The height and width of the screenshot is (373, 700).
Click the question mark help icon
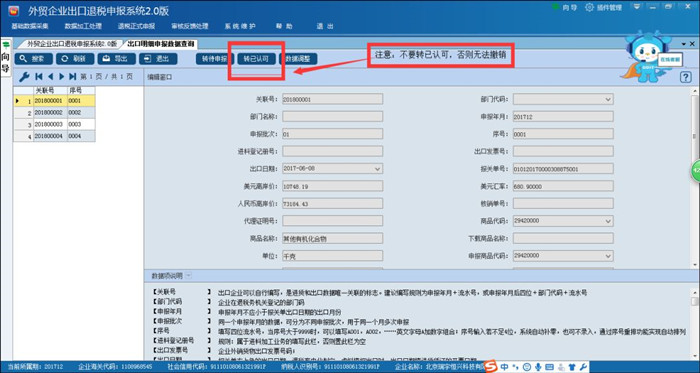click(686, 77)
